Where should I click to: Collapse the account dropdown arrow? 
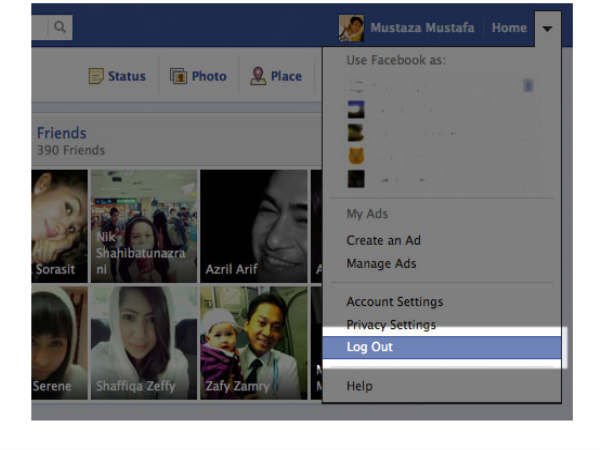click(x=547, y=28)
